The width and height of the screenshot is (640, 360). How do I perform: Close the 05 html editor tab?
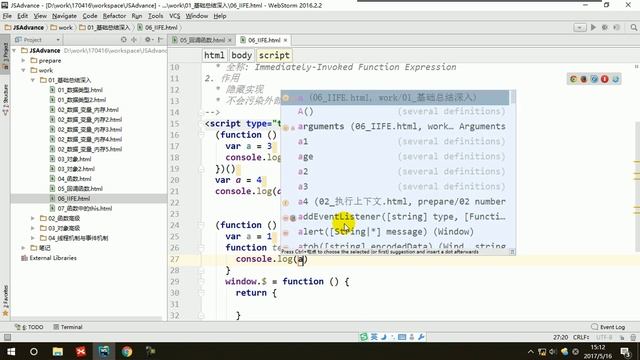point(230,40)
